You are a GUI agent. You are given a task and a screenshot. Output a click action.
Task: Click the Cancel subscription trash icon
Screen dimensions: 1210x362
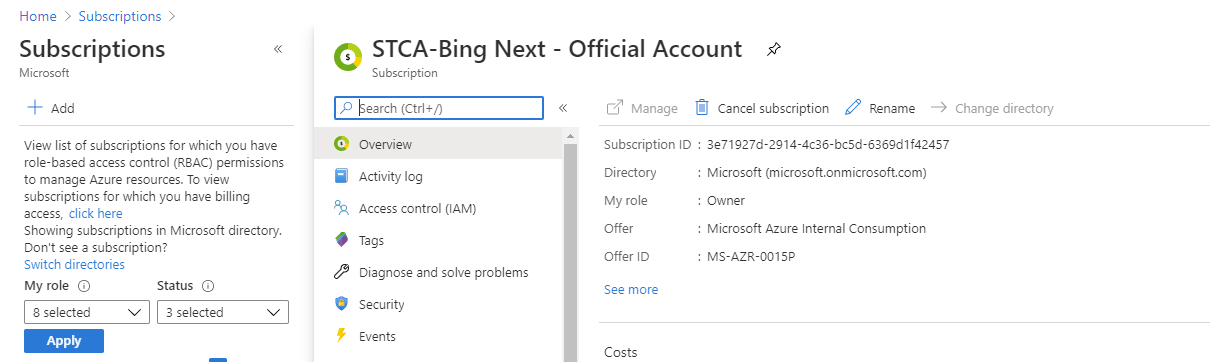[x=702, y=107]
